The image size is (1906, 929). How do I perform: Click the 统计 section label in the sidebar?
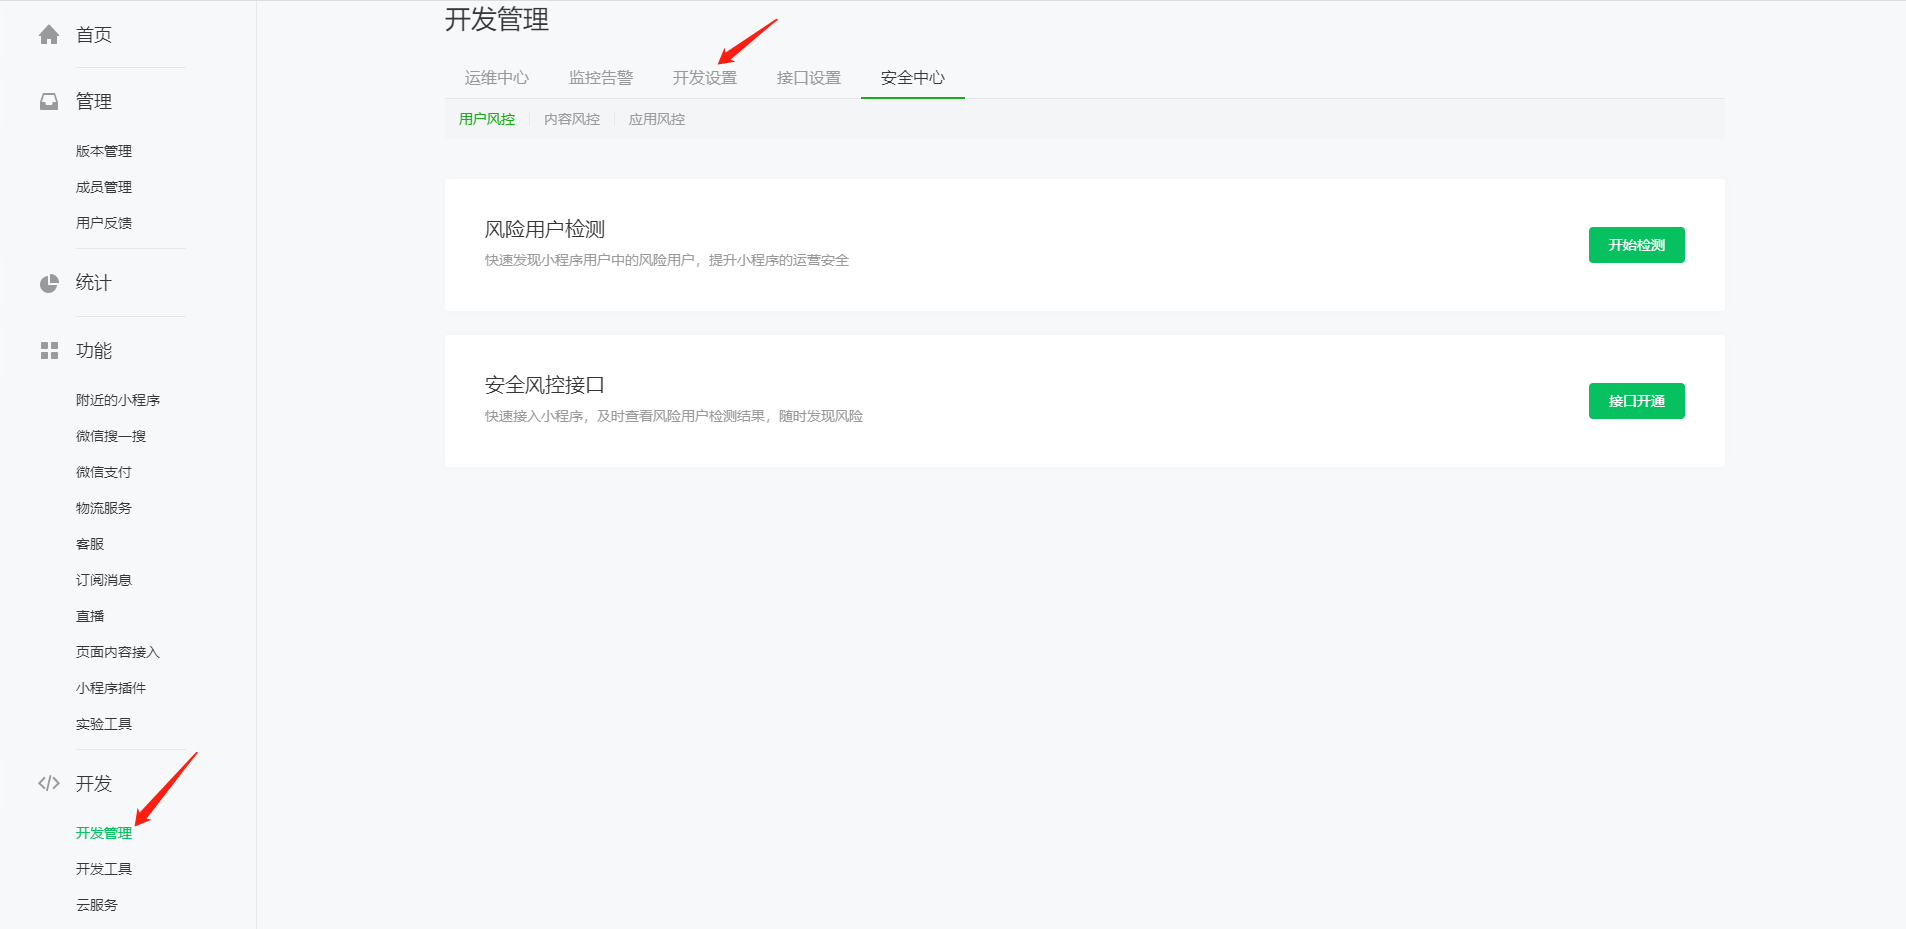pos(94,283)
